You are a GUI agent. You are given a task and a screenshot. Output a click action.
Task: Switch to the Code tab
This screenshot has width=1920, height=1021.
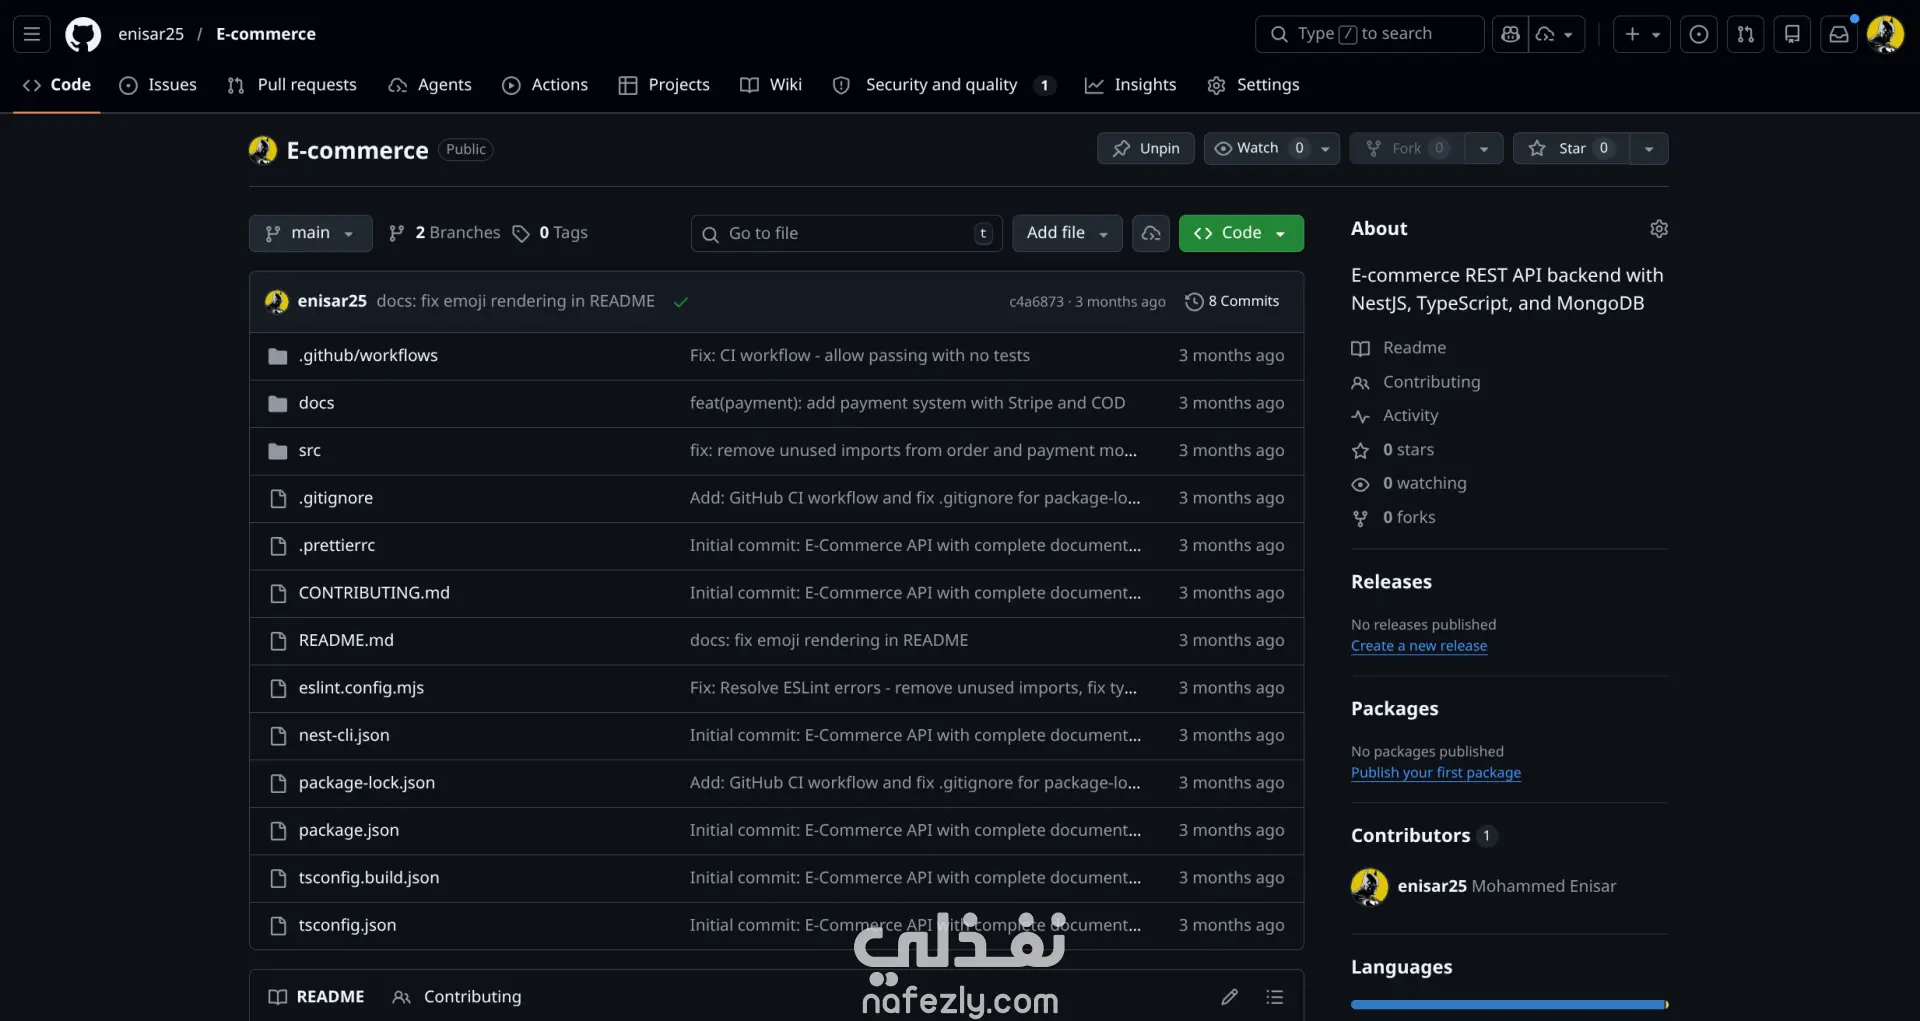point(57,85)
